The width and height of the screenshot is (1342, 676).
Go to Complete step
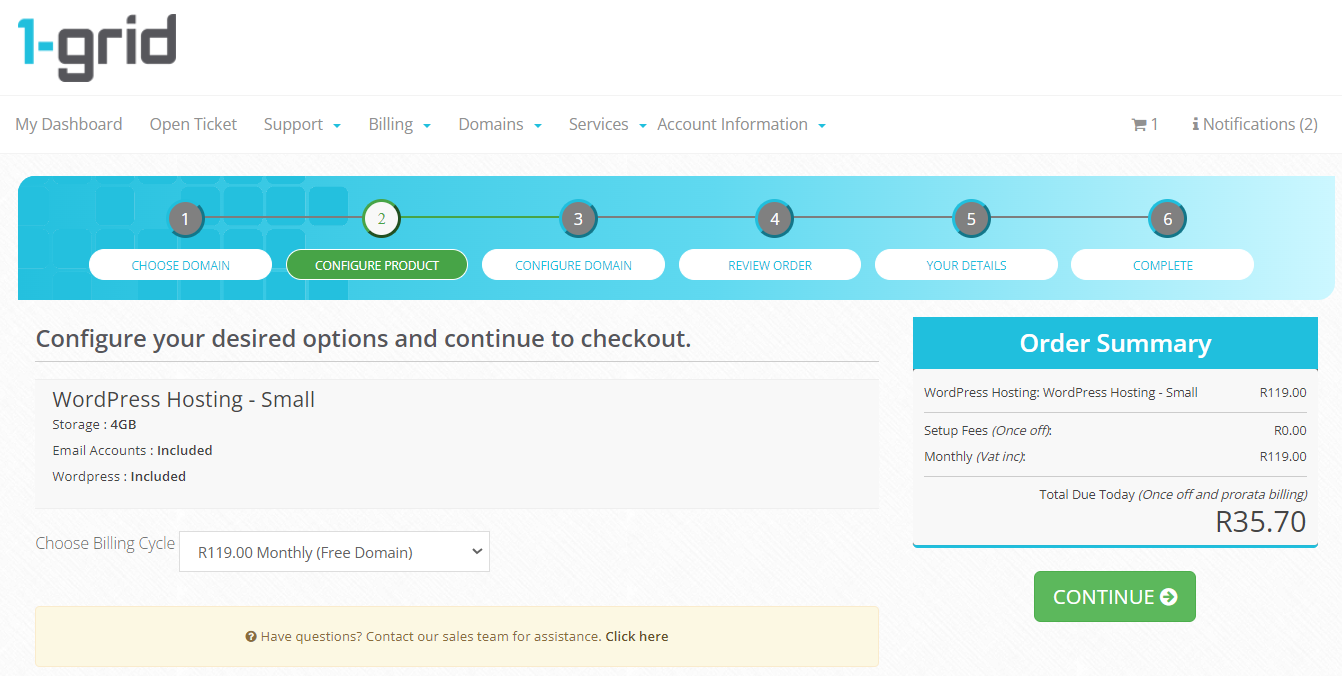1162,265
